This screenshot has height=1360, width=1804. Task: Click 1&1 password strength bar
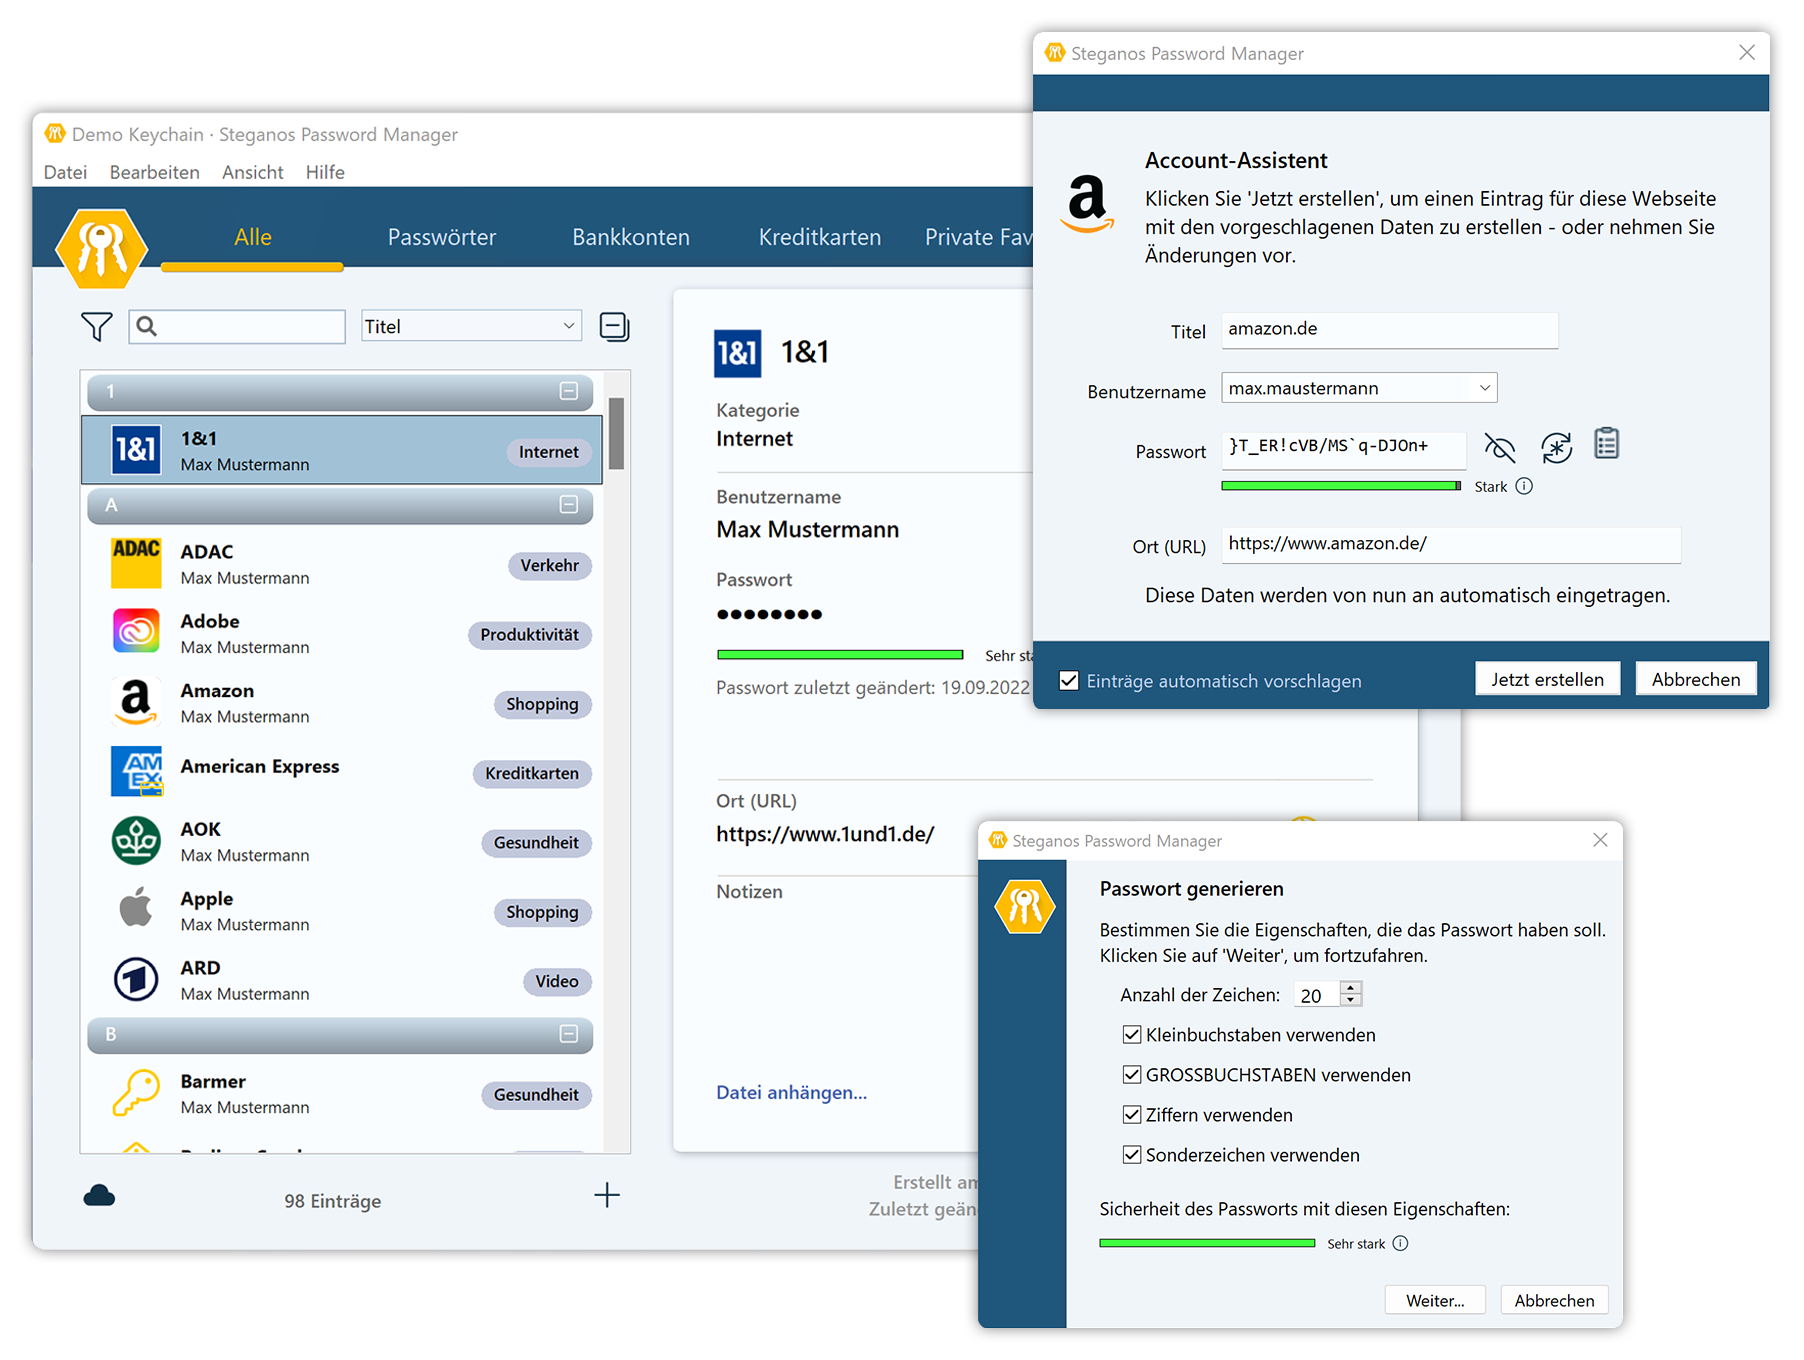click(x=840, y=655)
